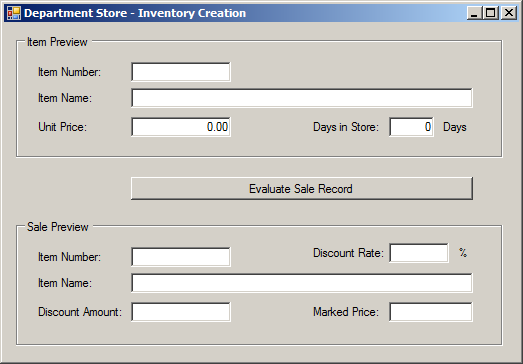Click the Discount Rate field
This screenshot has width=523, height=364.
click(419, 253)
